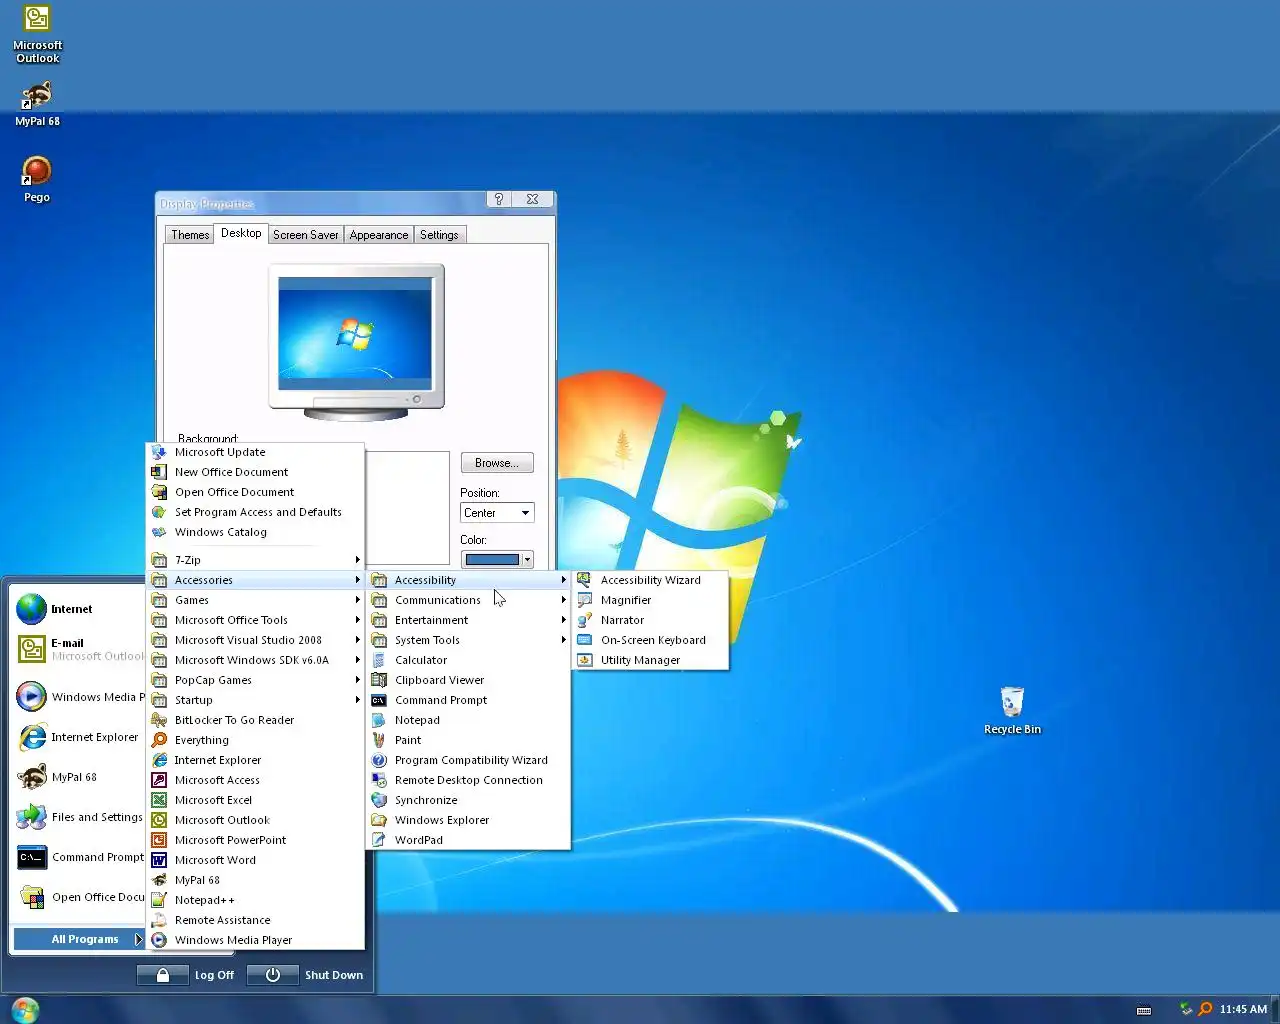
Task: Expand Communications submenu
Action: pos(468,600)
